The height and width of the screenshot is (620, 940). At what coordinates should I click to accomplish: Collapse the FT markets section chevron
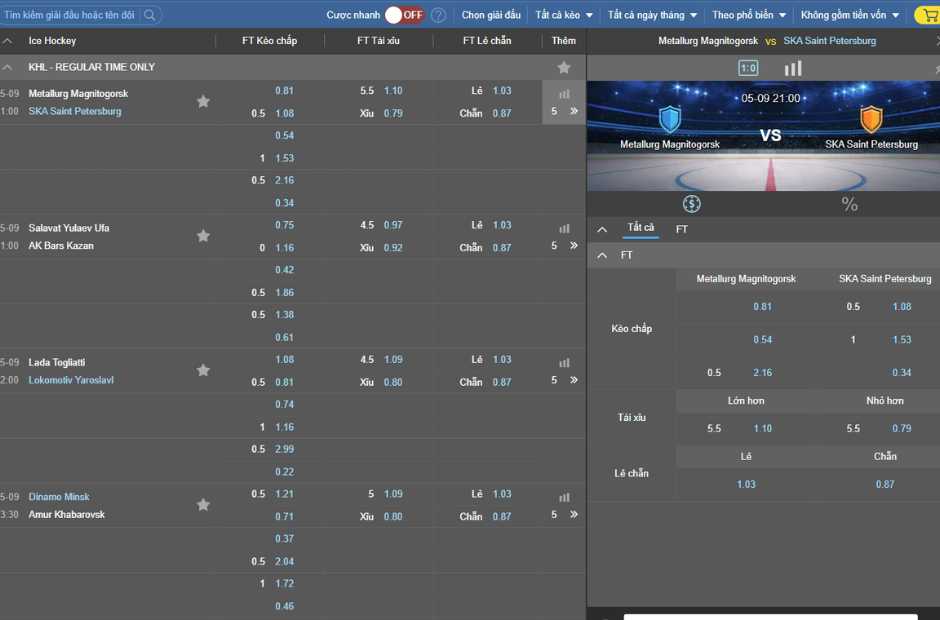[x=602, y=255]
